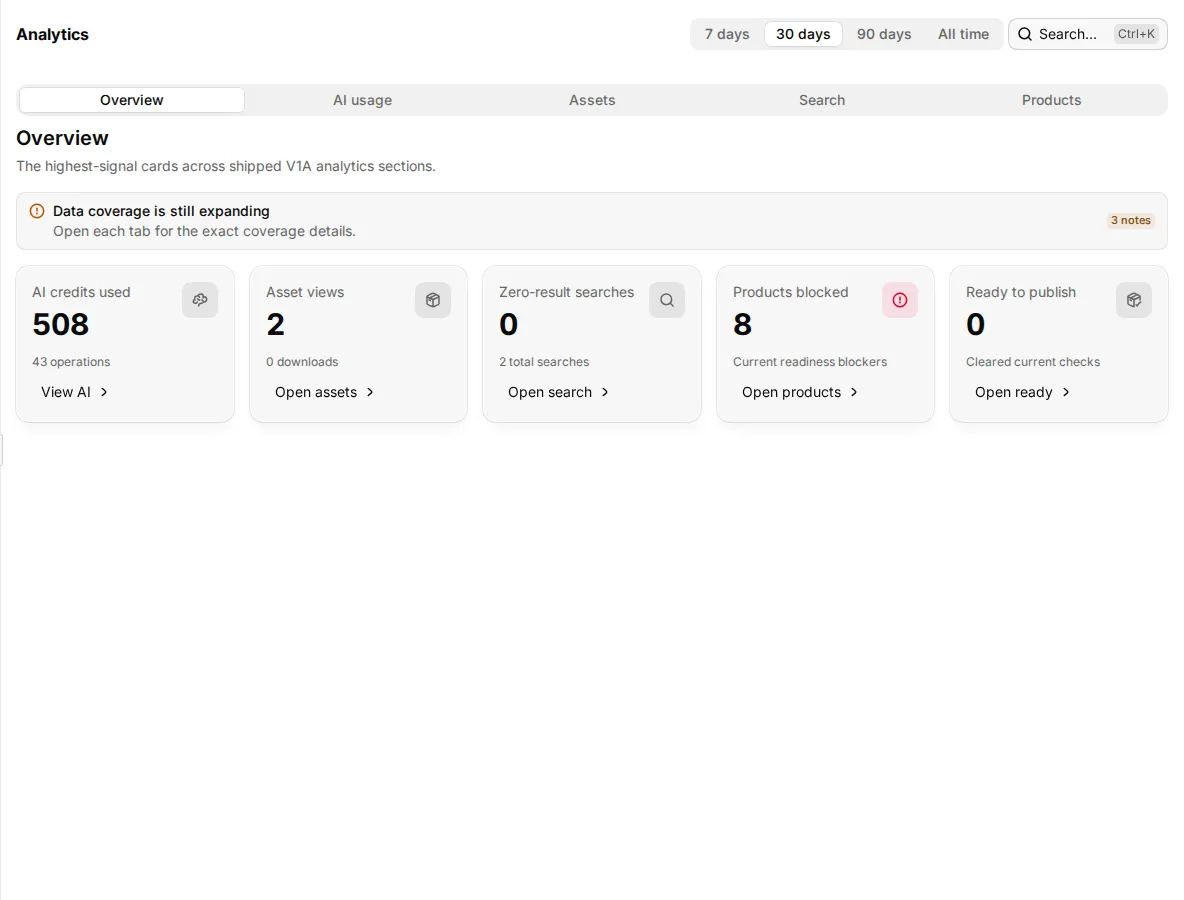Select the 7 days range

coord(726,34)
